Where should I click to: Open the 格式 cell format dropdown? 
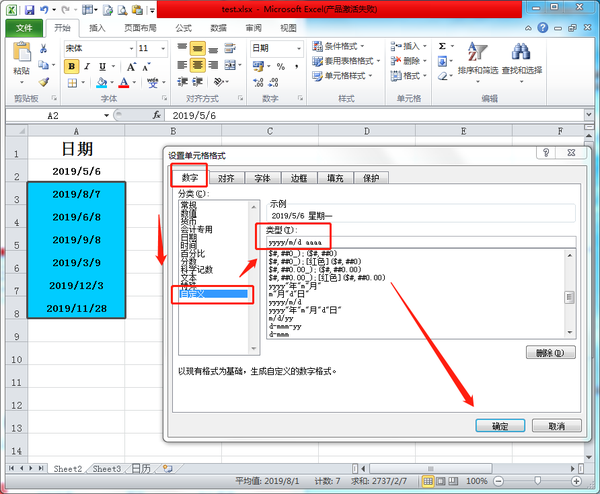coord(408,76)
